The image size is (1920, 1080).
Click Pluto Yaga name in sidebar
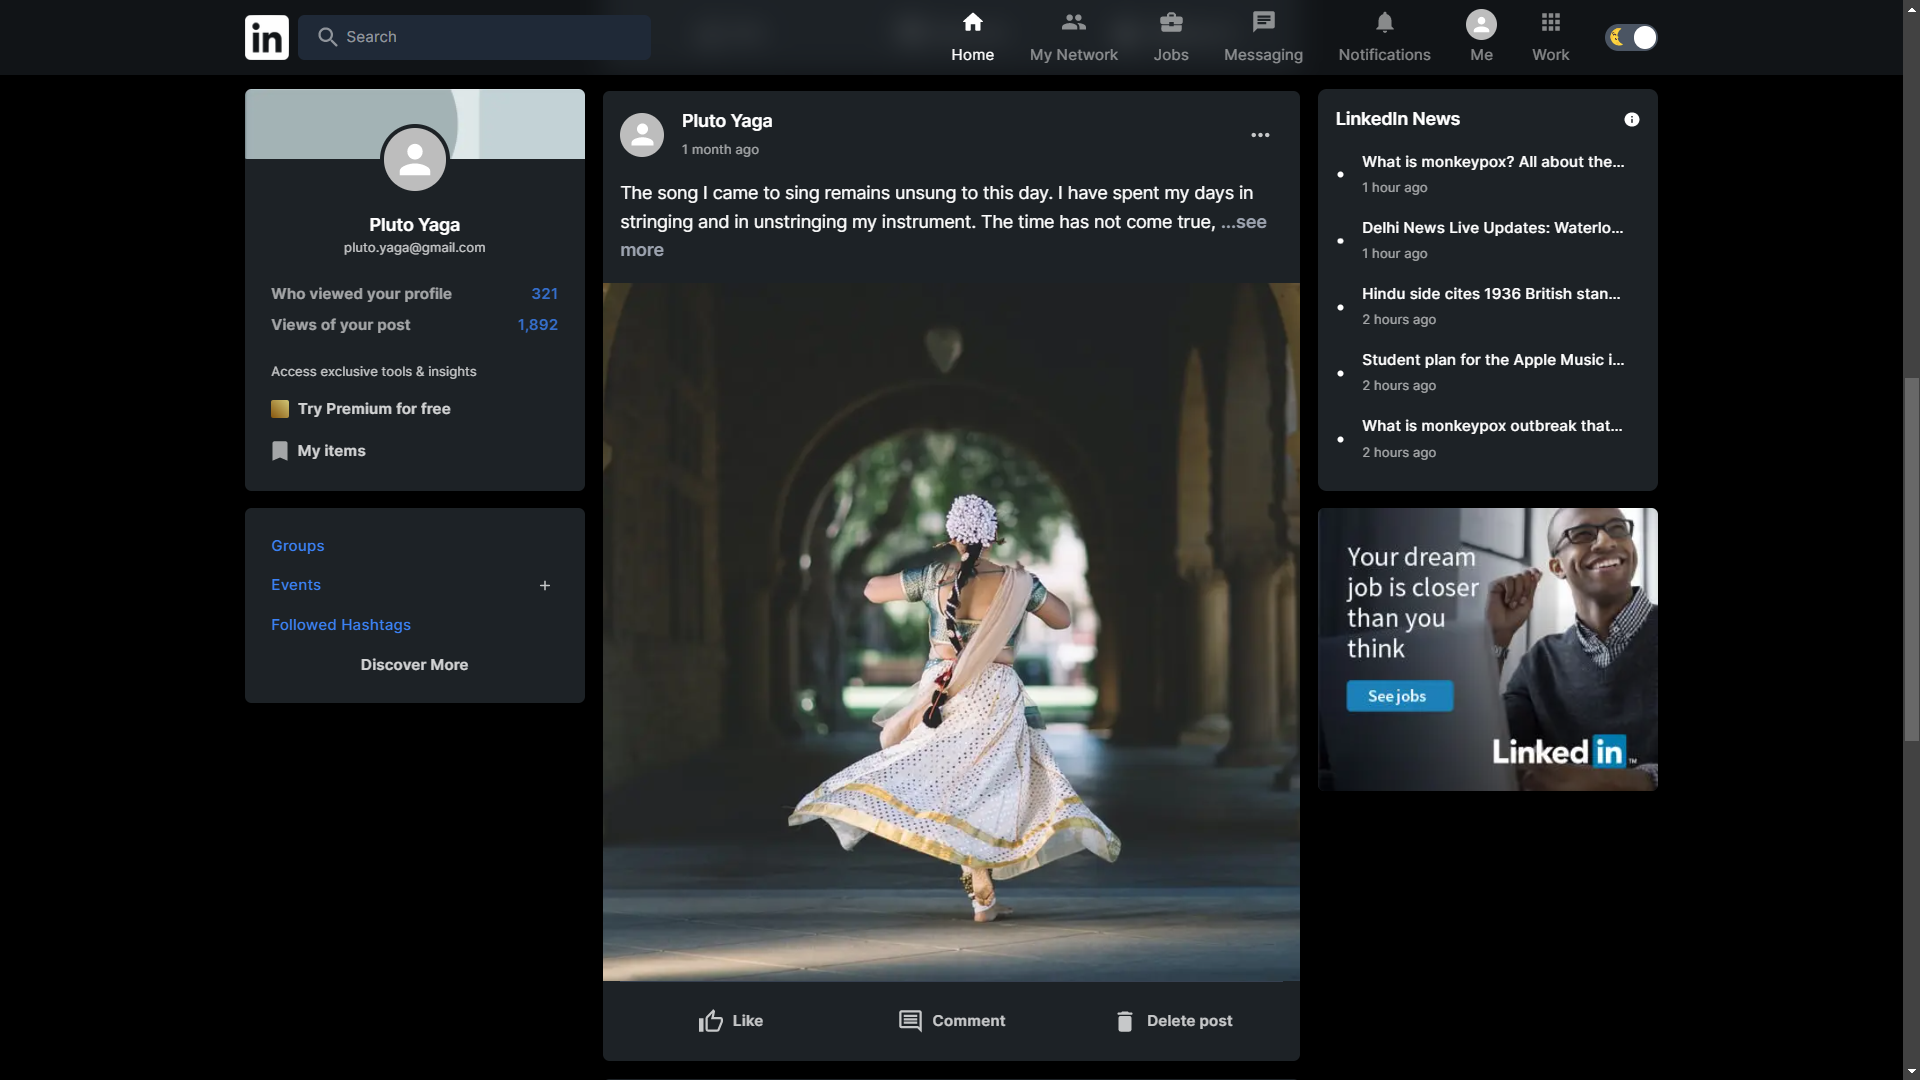point(414,225)
